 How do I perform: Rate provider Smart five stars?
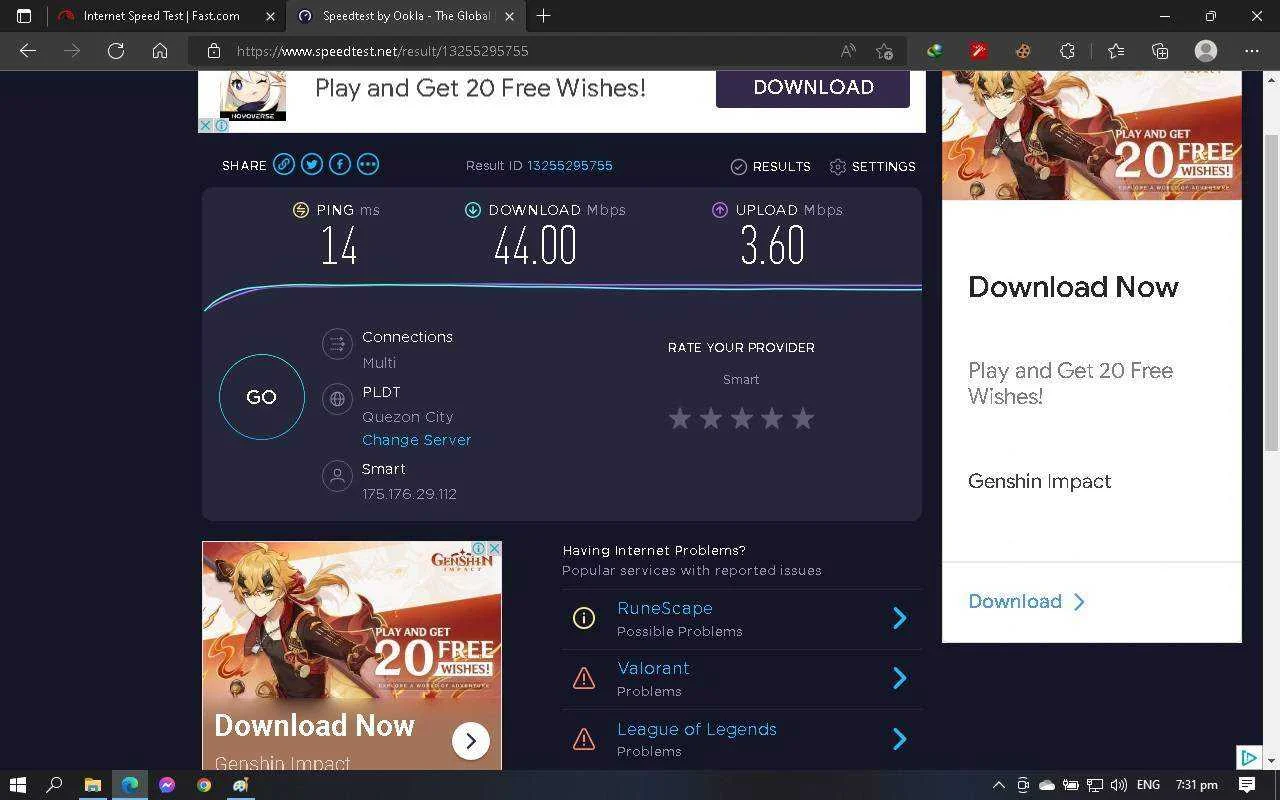point(803,418)
